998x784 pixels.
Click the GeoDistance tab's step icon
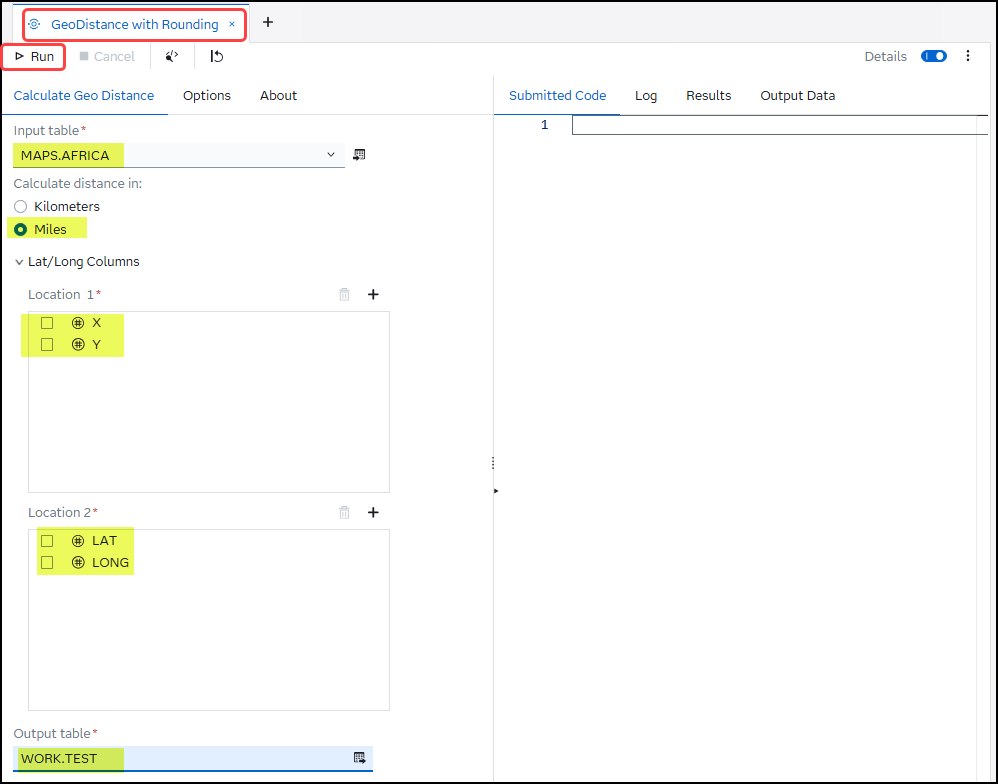(x=34, y=24)
